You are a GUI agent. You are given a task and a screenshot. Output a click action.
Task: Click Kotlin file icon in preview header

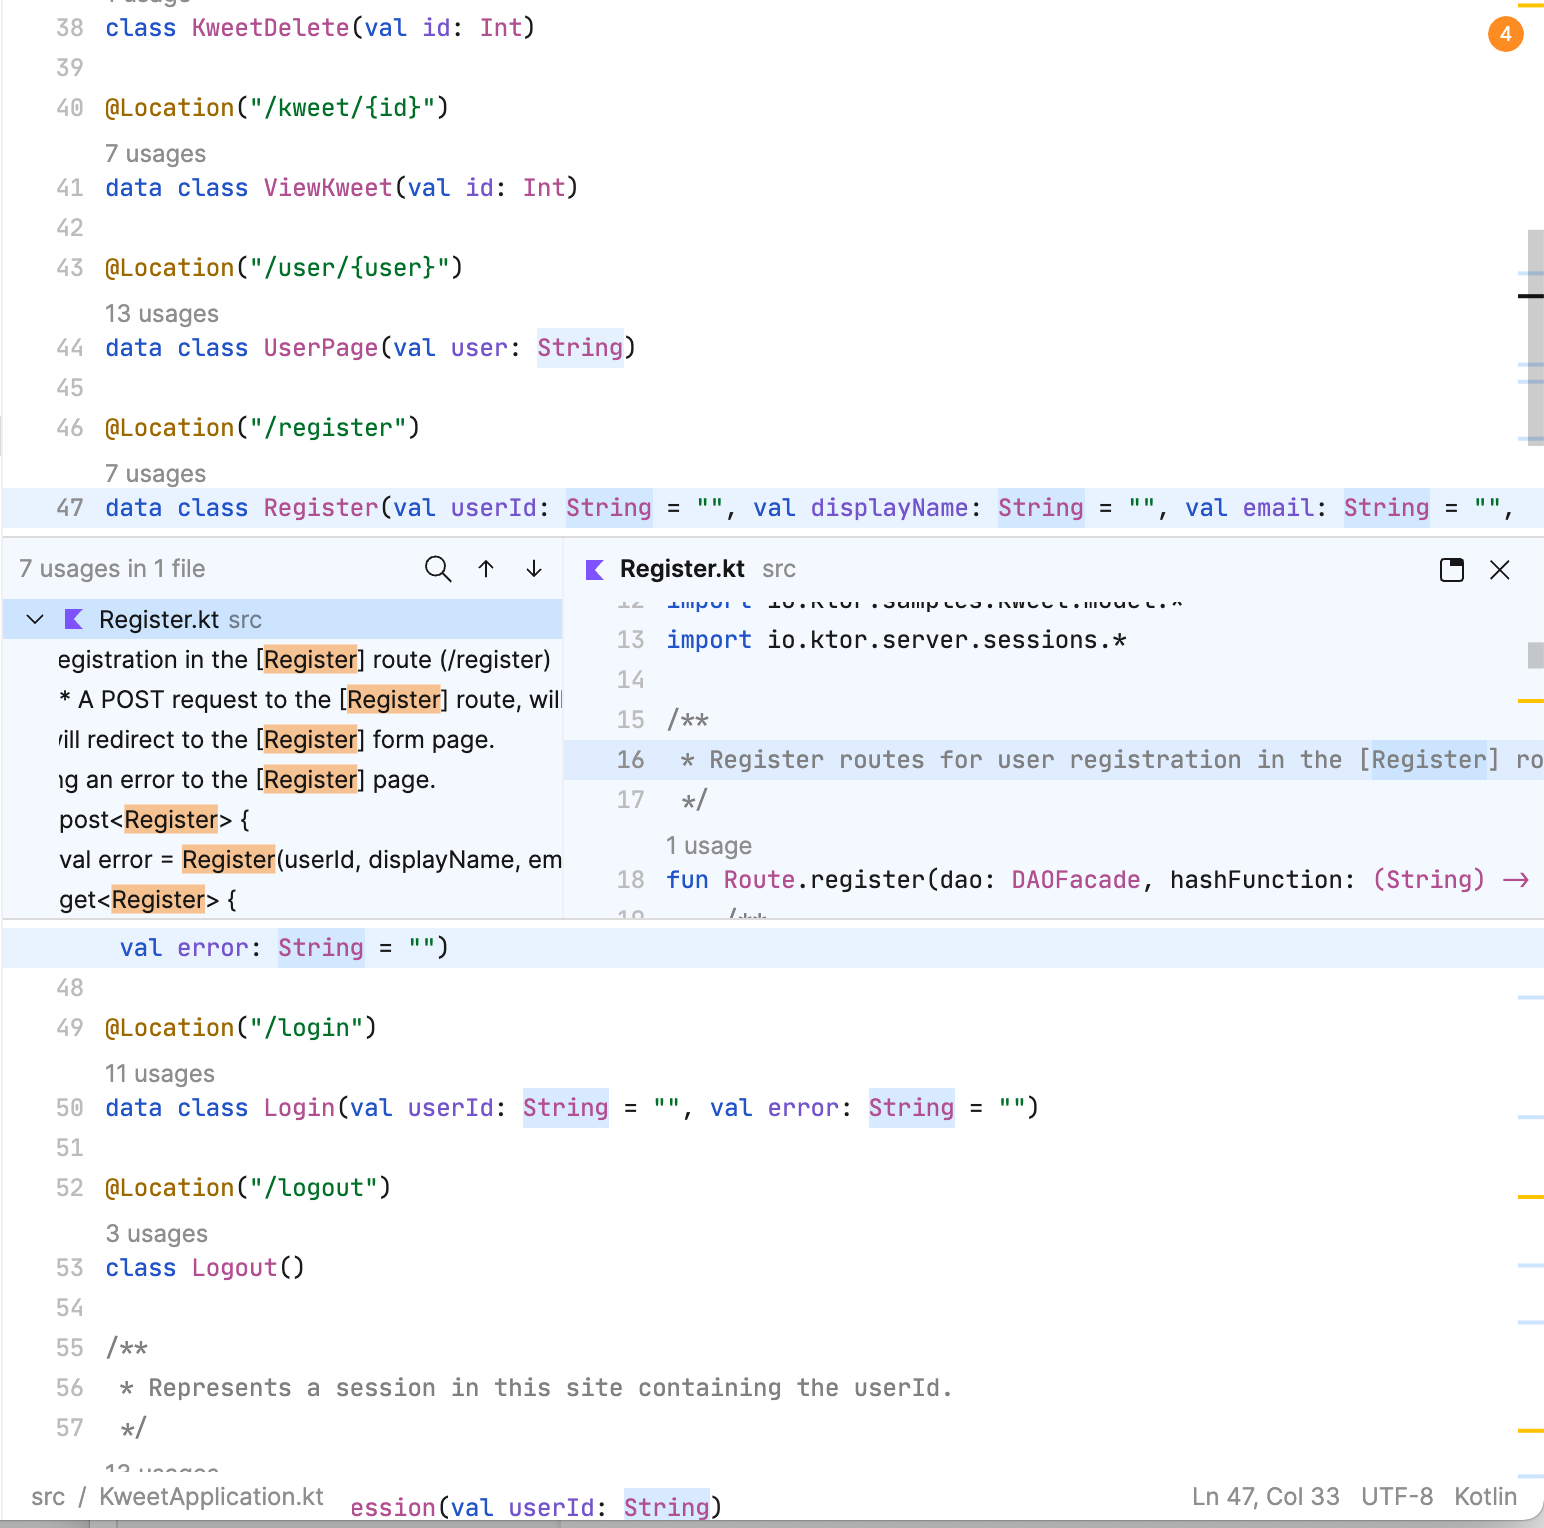pyautogui.click(x=595, y=570)
